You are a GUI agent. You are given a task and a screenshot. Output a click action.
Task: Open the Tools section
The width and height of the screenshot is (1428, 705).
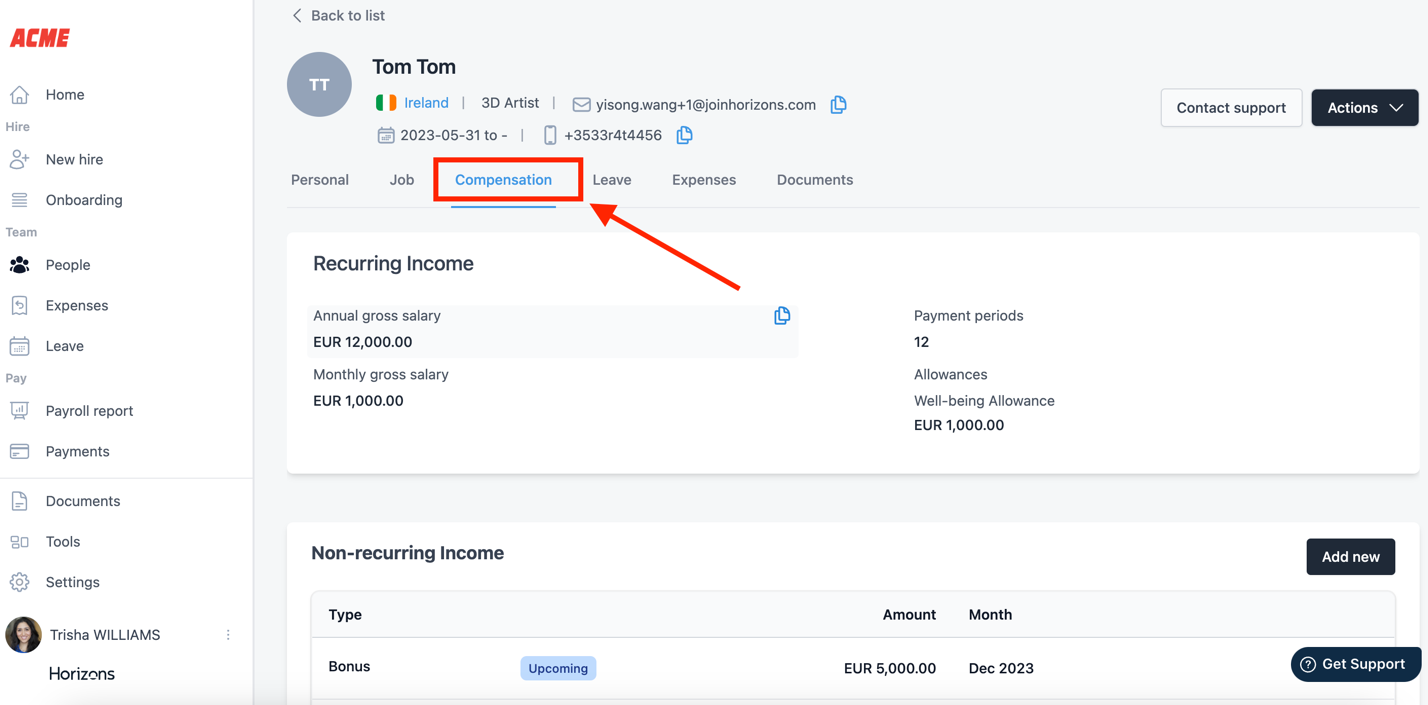click(62, 542)
